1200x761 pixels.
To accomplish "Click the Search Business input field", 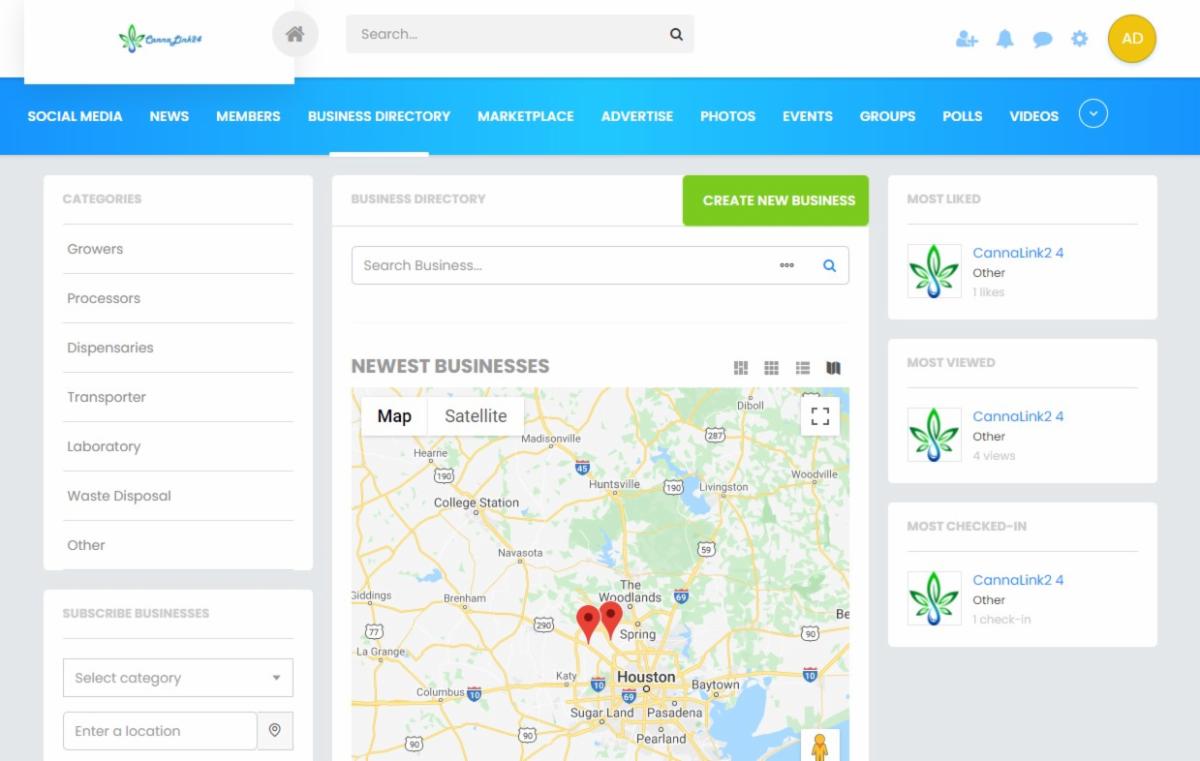I will tap(560, 266).
